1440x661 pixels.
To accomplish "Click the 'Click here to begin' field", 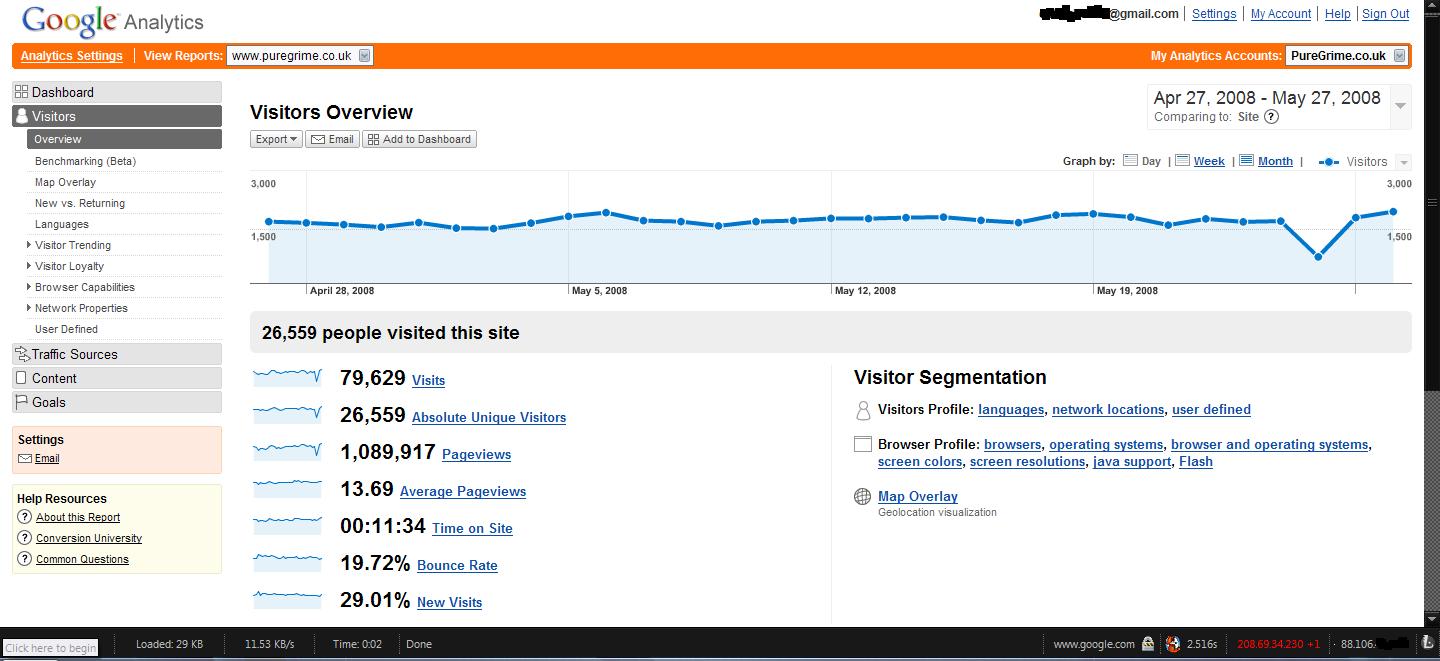I will 51,648.
